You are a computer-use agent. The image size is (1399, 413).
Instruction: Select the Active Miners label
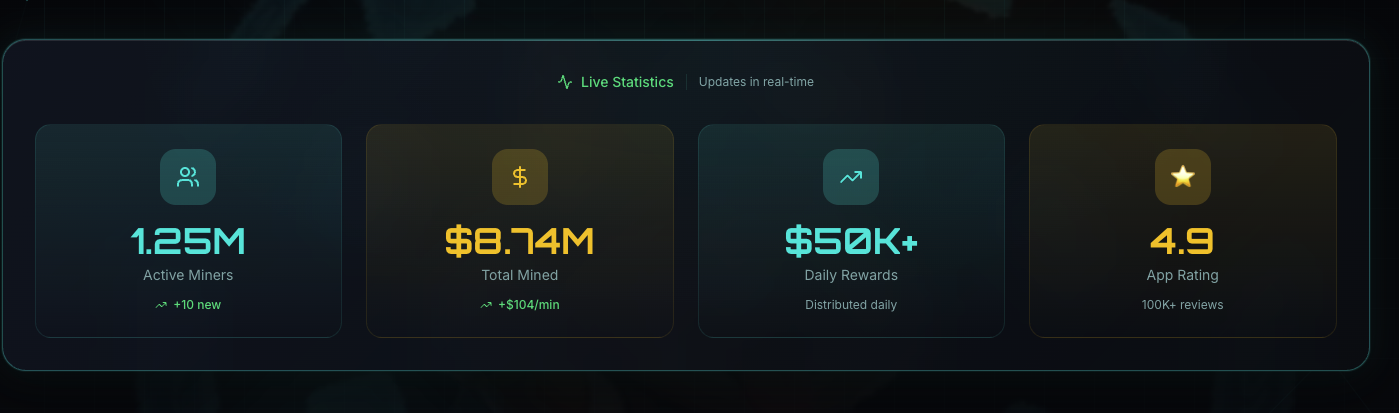click(x=188, y=275)
